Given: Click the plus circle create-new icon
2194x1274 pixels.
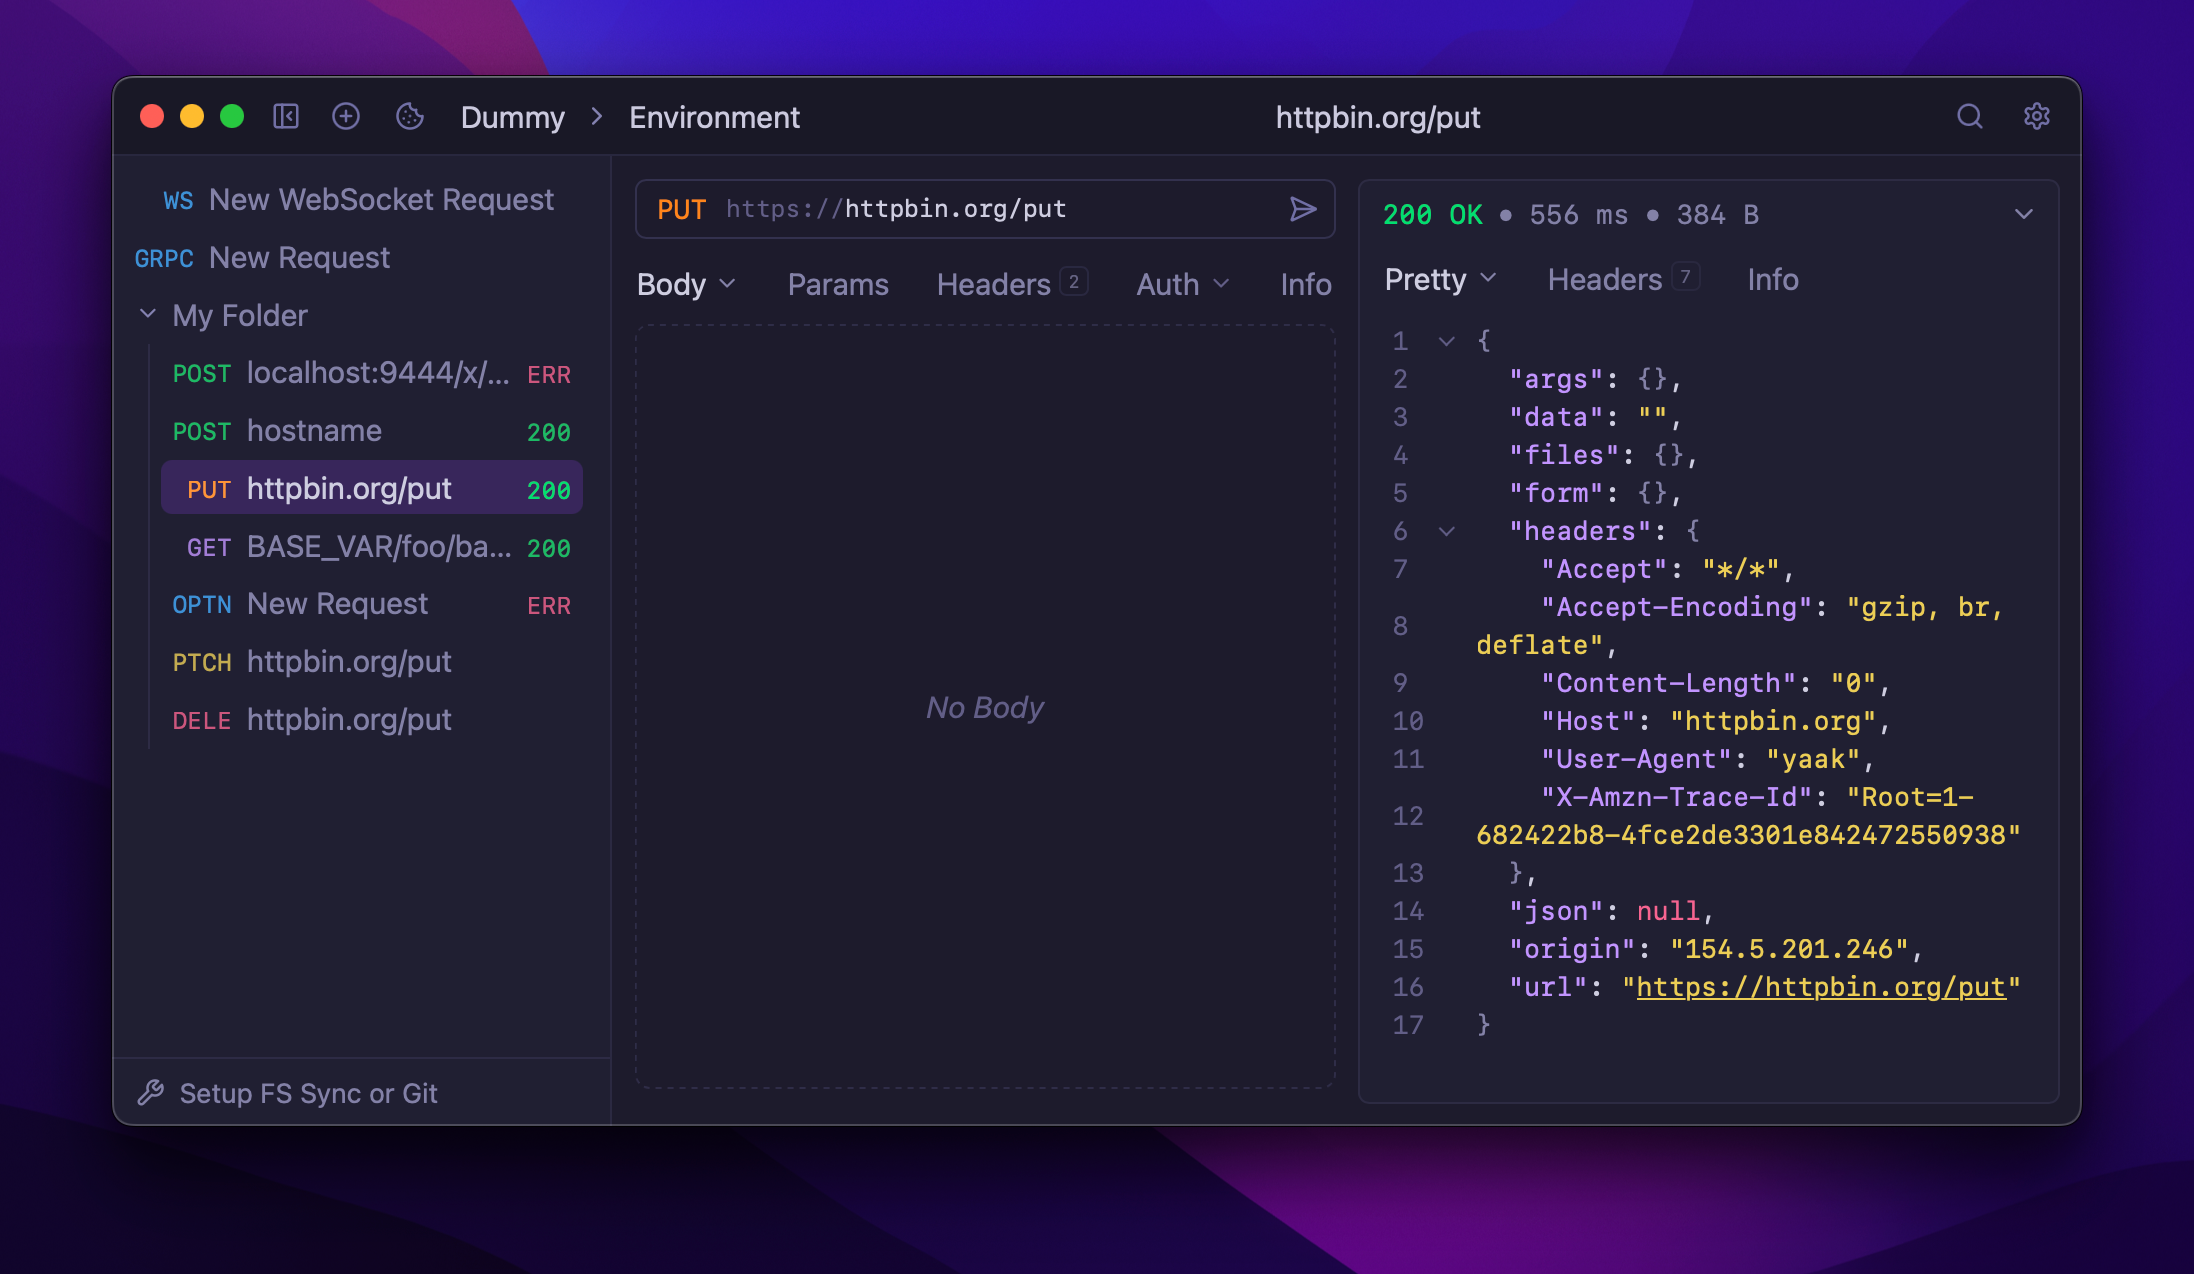Looking at the screenshot, I should tap(346, 117).
